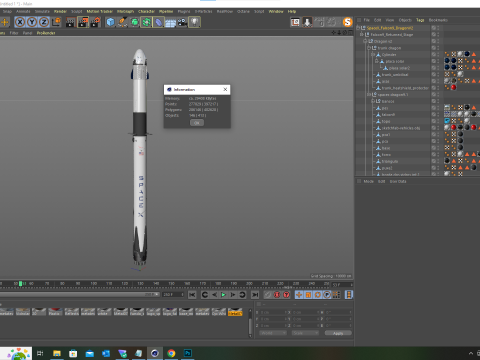Viewport: 480px width, 360px height.
Task: Click the record active objects button
Action: 267,295
